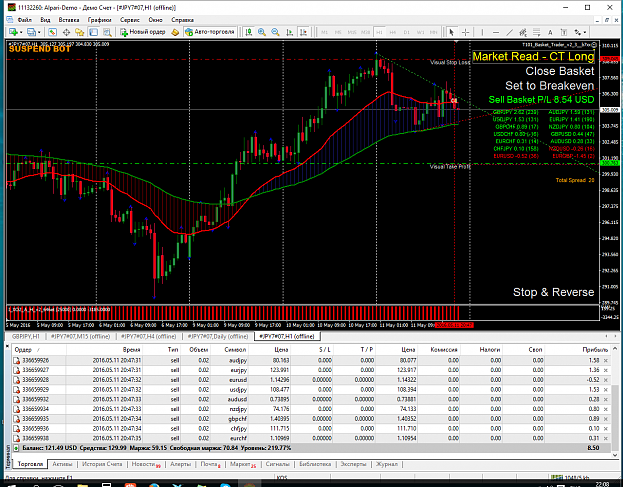Select the text label T tool

564,32
